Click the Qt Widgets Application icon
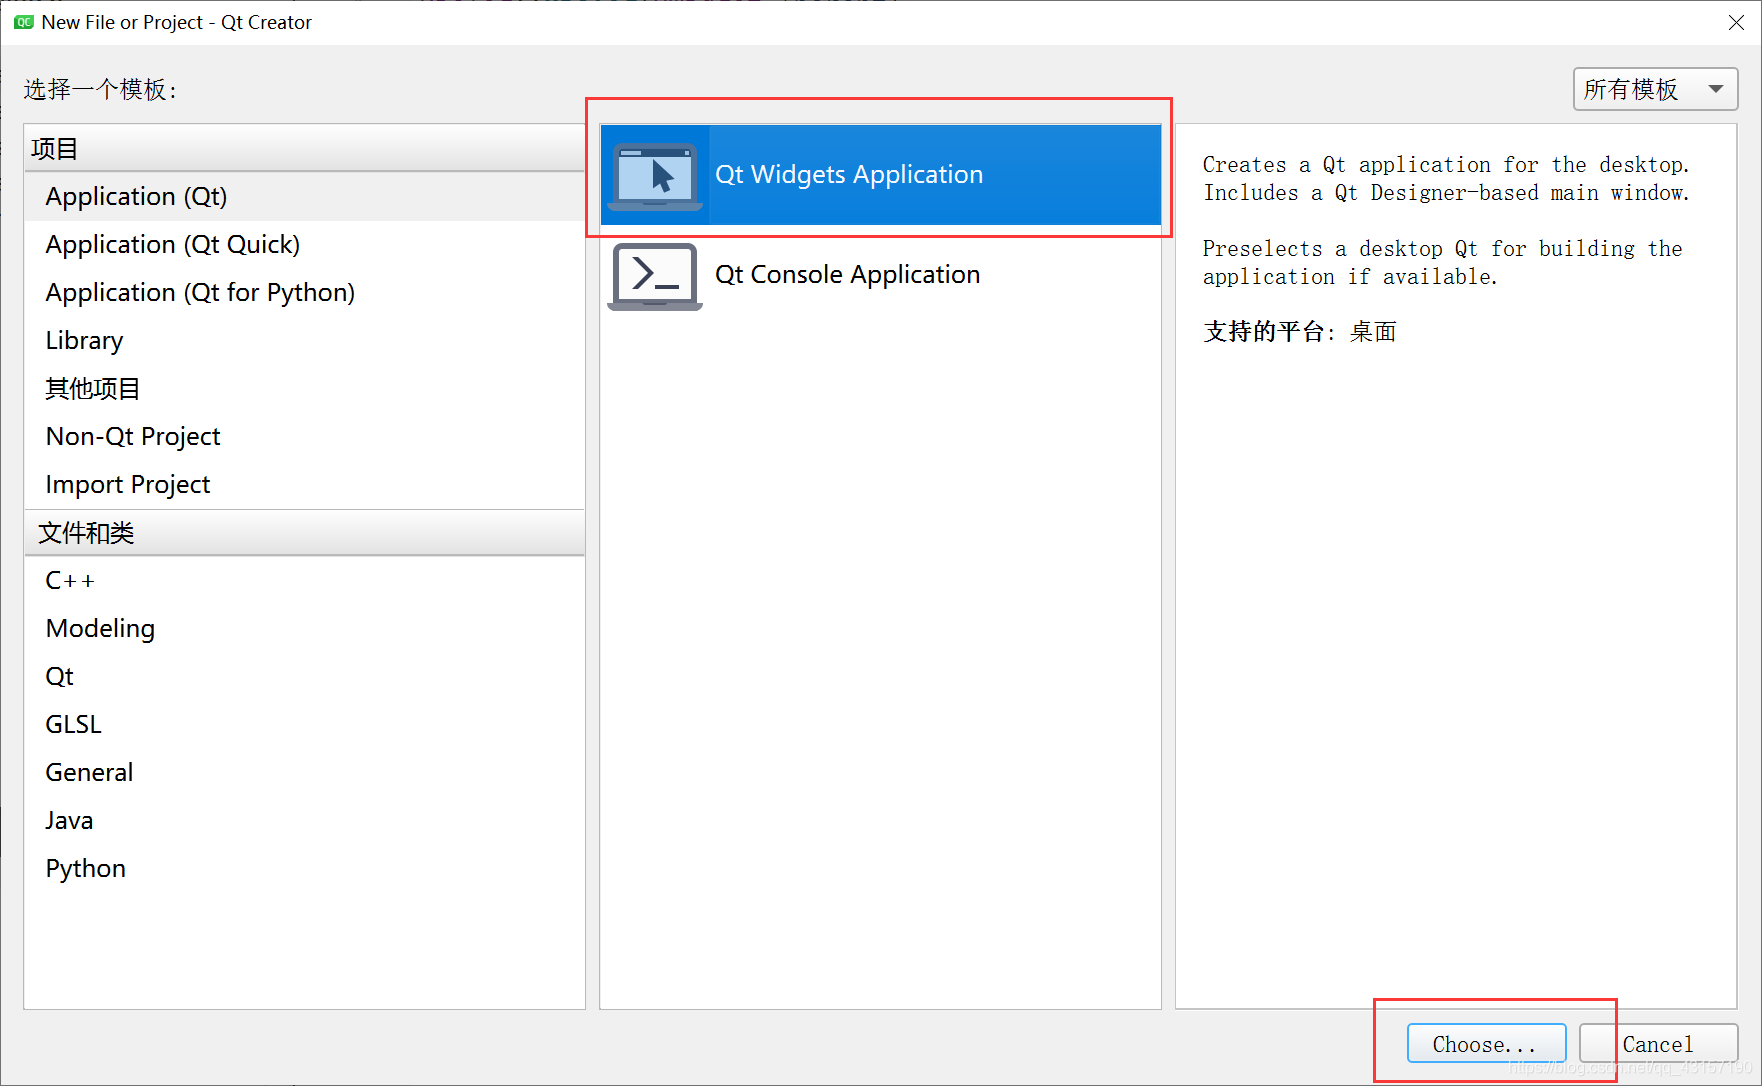1762x1086 pixels. coord(655,174)
